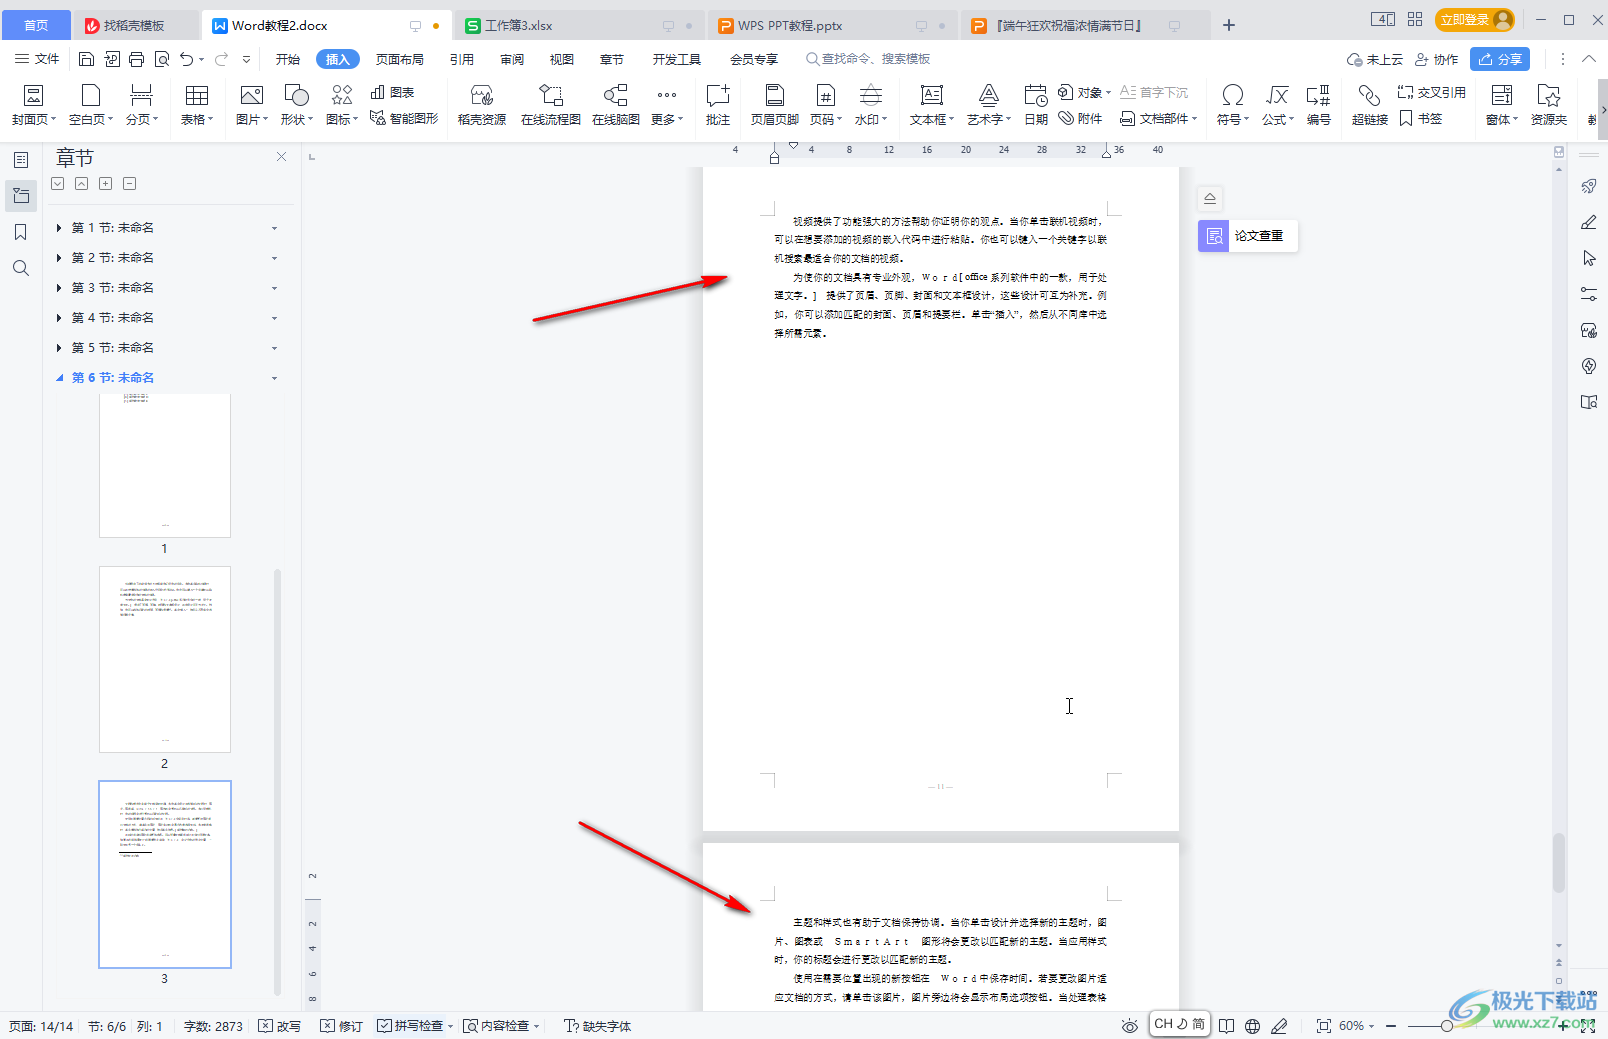Insert a picture (图片)
Image resolution: width=1608 pixels, height=1039 pixels.
[x=252, y=105]
